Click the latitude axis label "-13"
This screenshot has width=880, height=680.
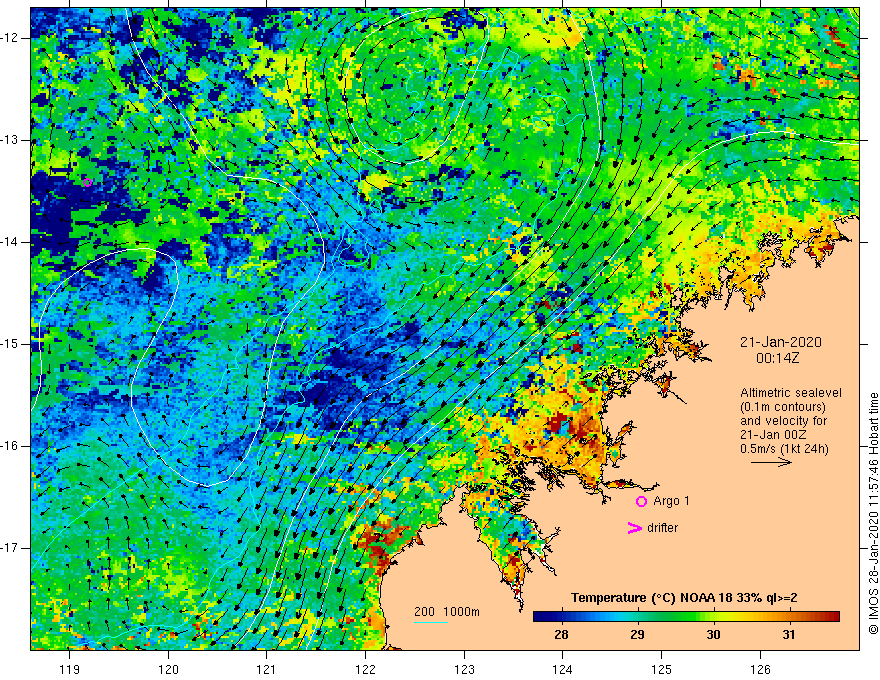(x=11, y=140)
